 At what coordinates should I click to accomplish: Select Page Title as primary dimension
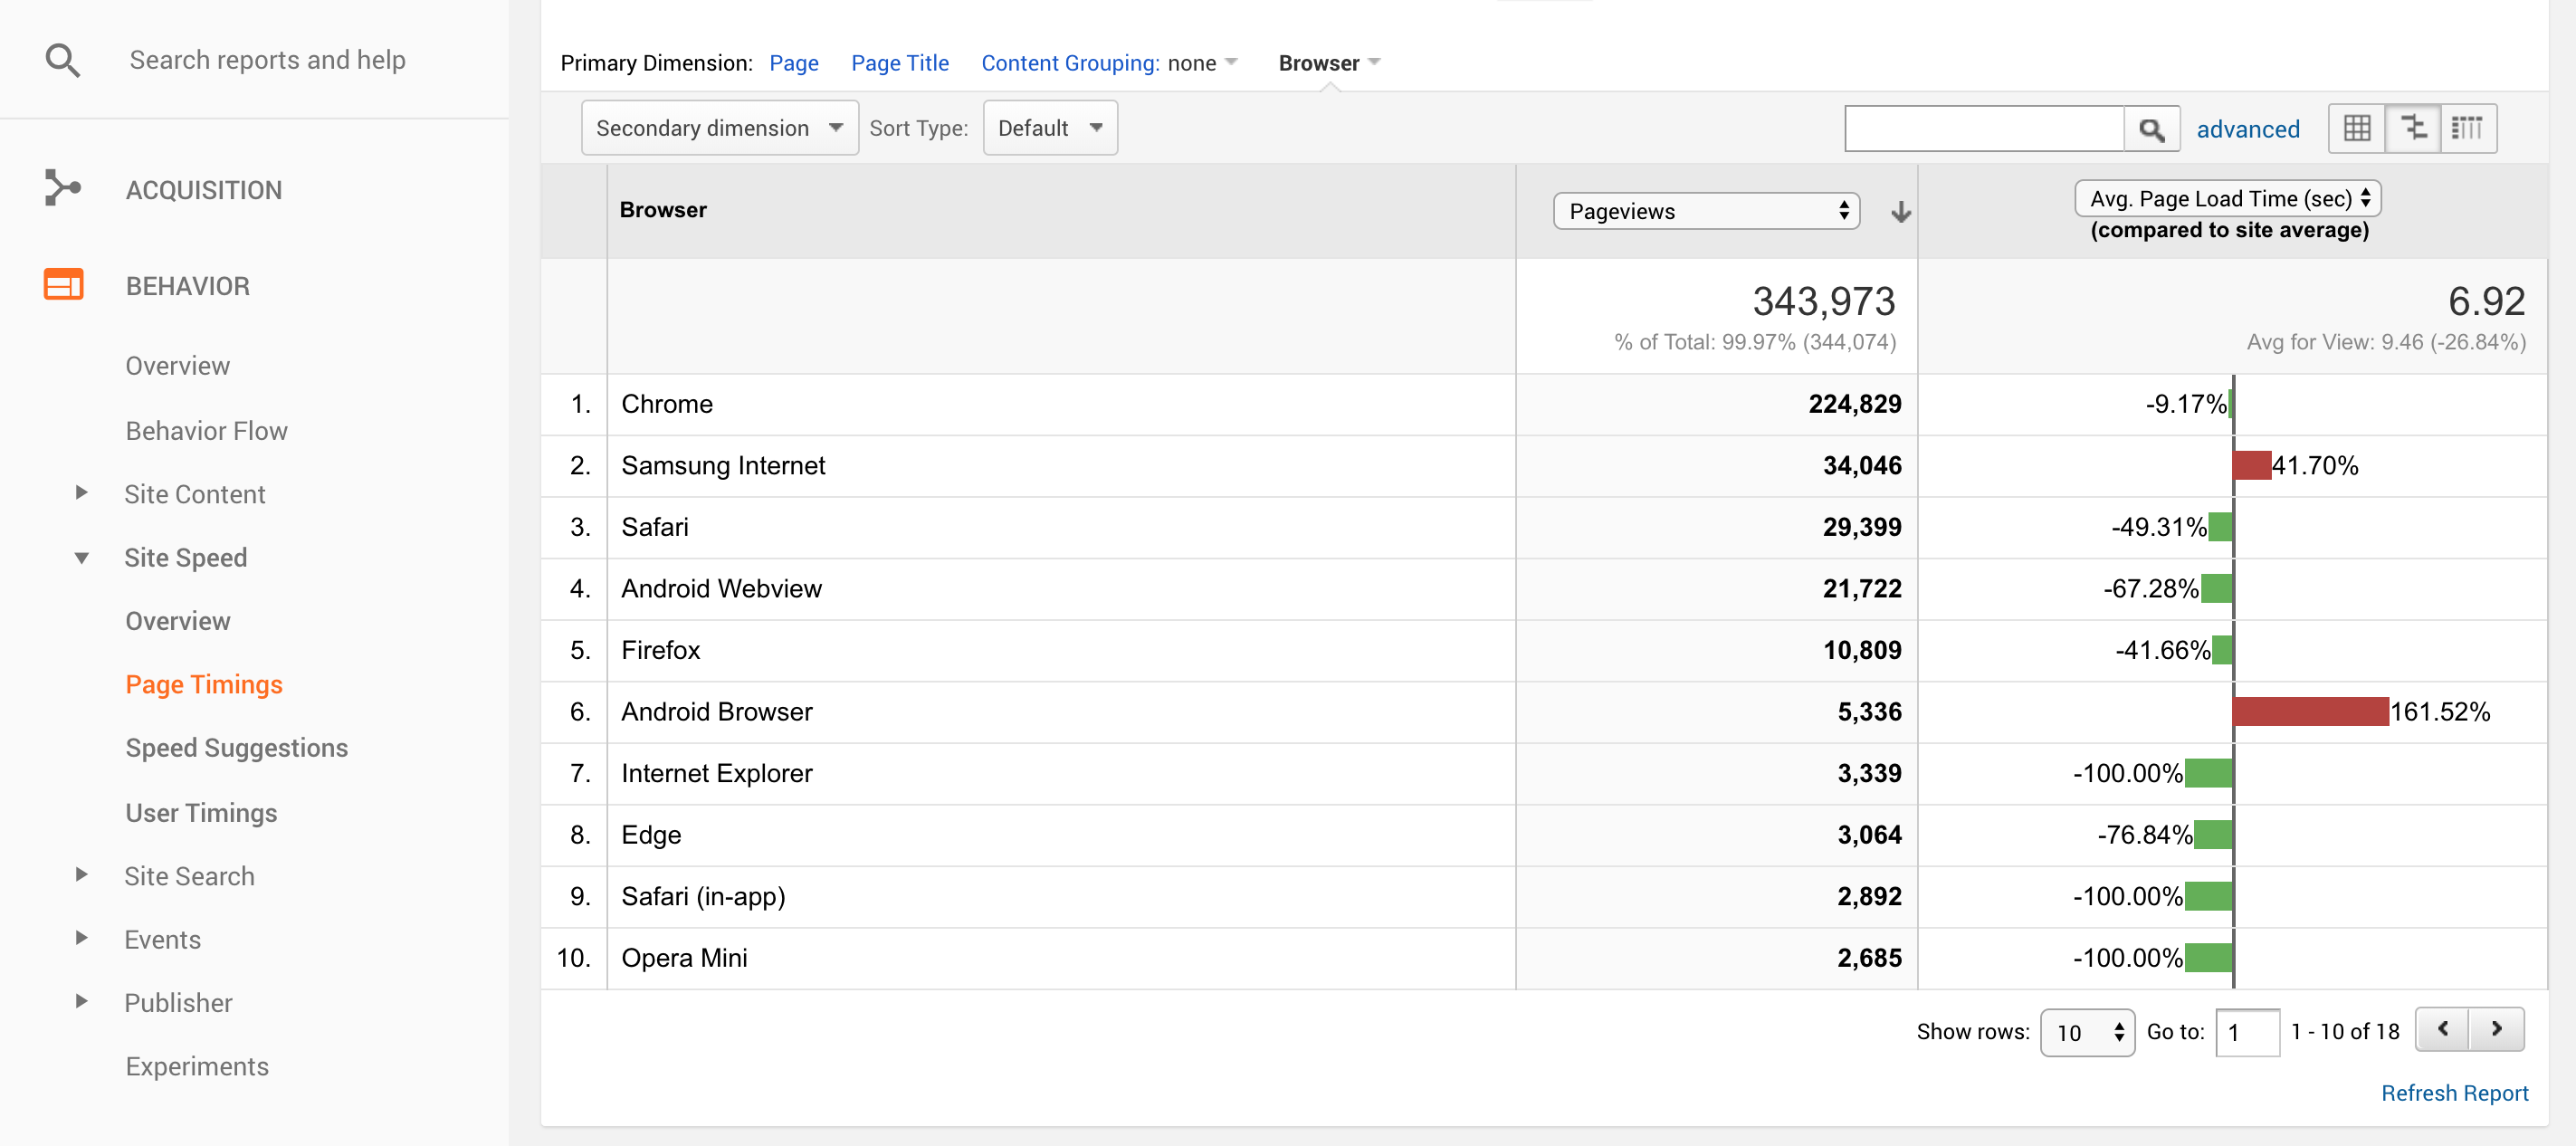pos(900,63)
